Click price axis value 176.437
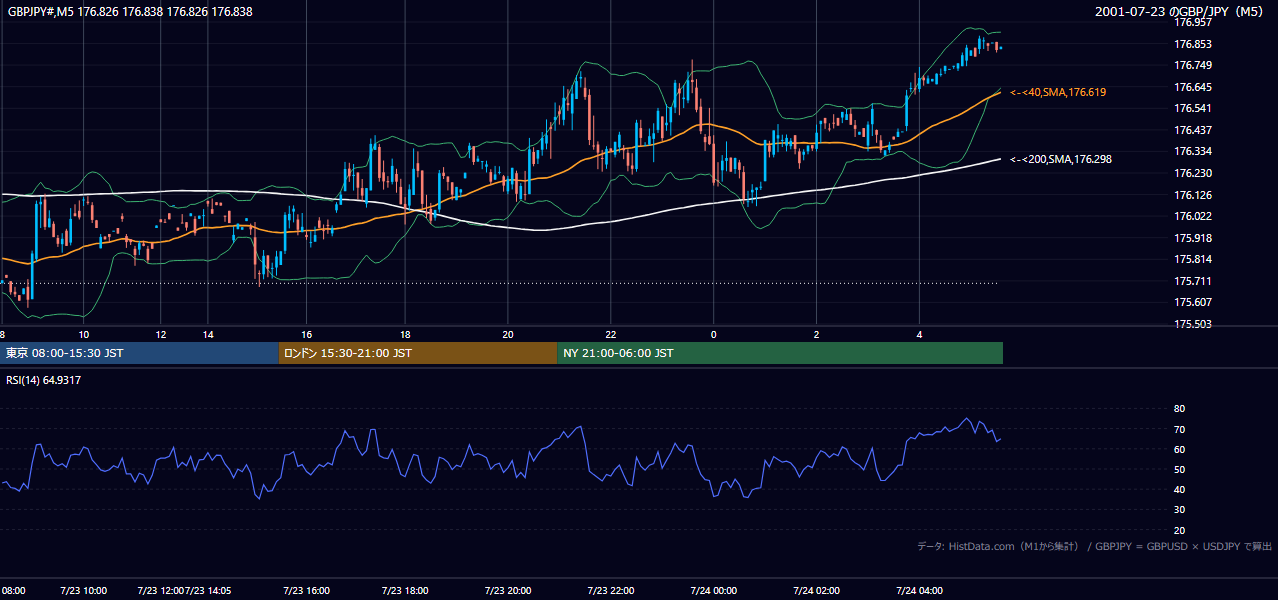Image resolution: width=1278 pixels, height=600 pixels. 1193,130
